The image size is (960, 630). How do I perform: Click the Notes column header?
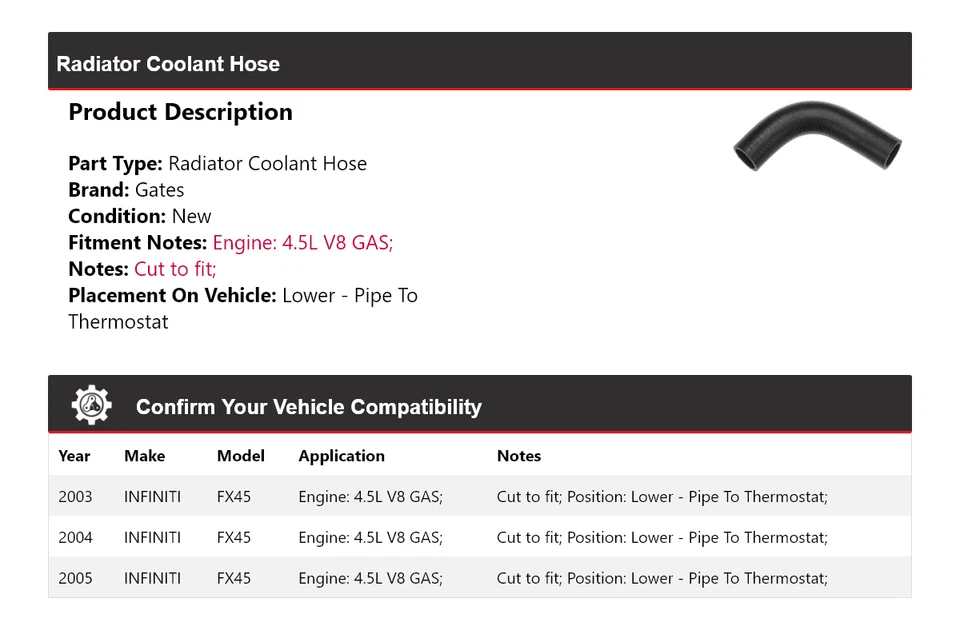(x=518, y=456)
